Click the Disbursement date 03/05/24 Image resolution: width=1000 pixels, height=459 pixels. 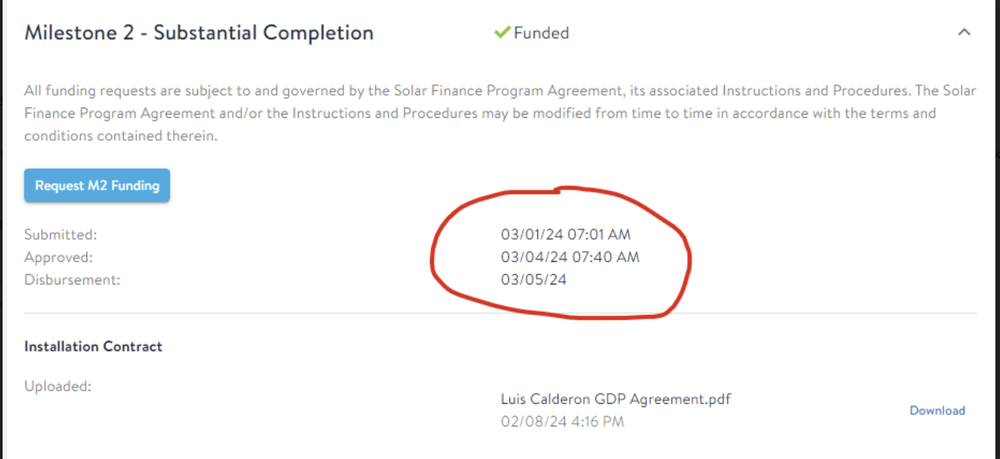click(x=533, y=279)
